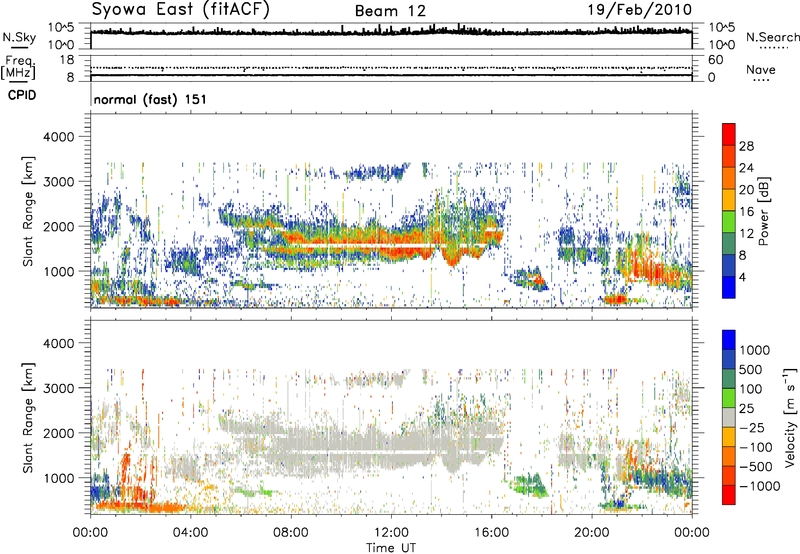This screenshot has width=800, height=554.
Task: Click the '60' Nave axis tick
Action: [x=716, y=60]
